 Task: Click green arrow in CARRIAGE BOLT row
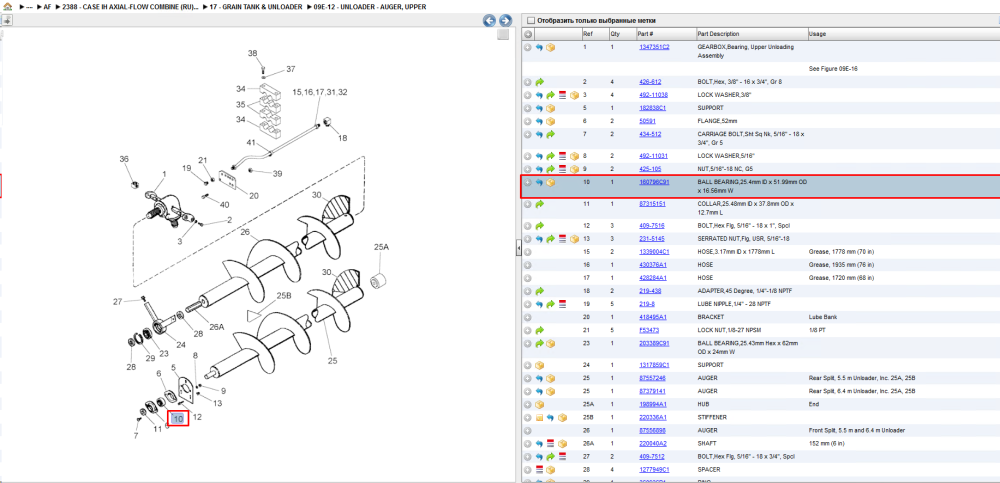(551, 134)
